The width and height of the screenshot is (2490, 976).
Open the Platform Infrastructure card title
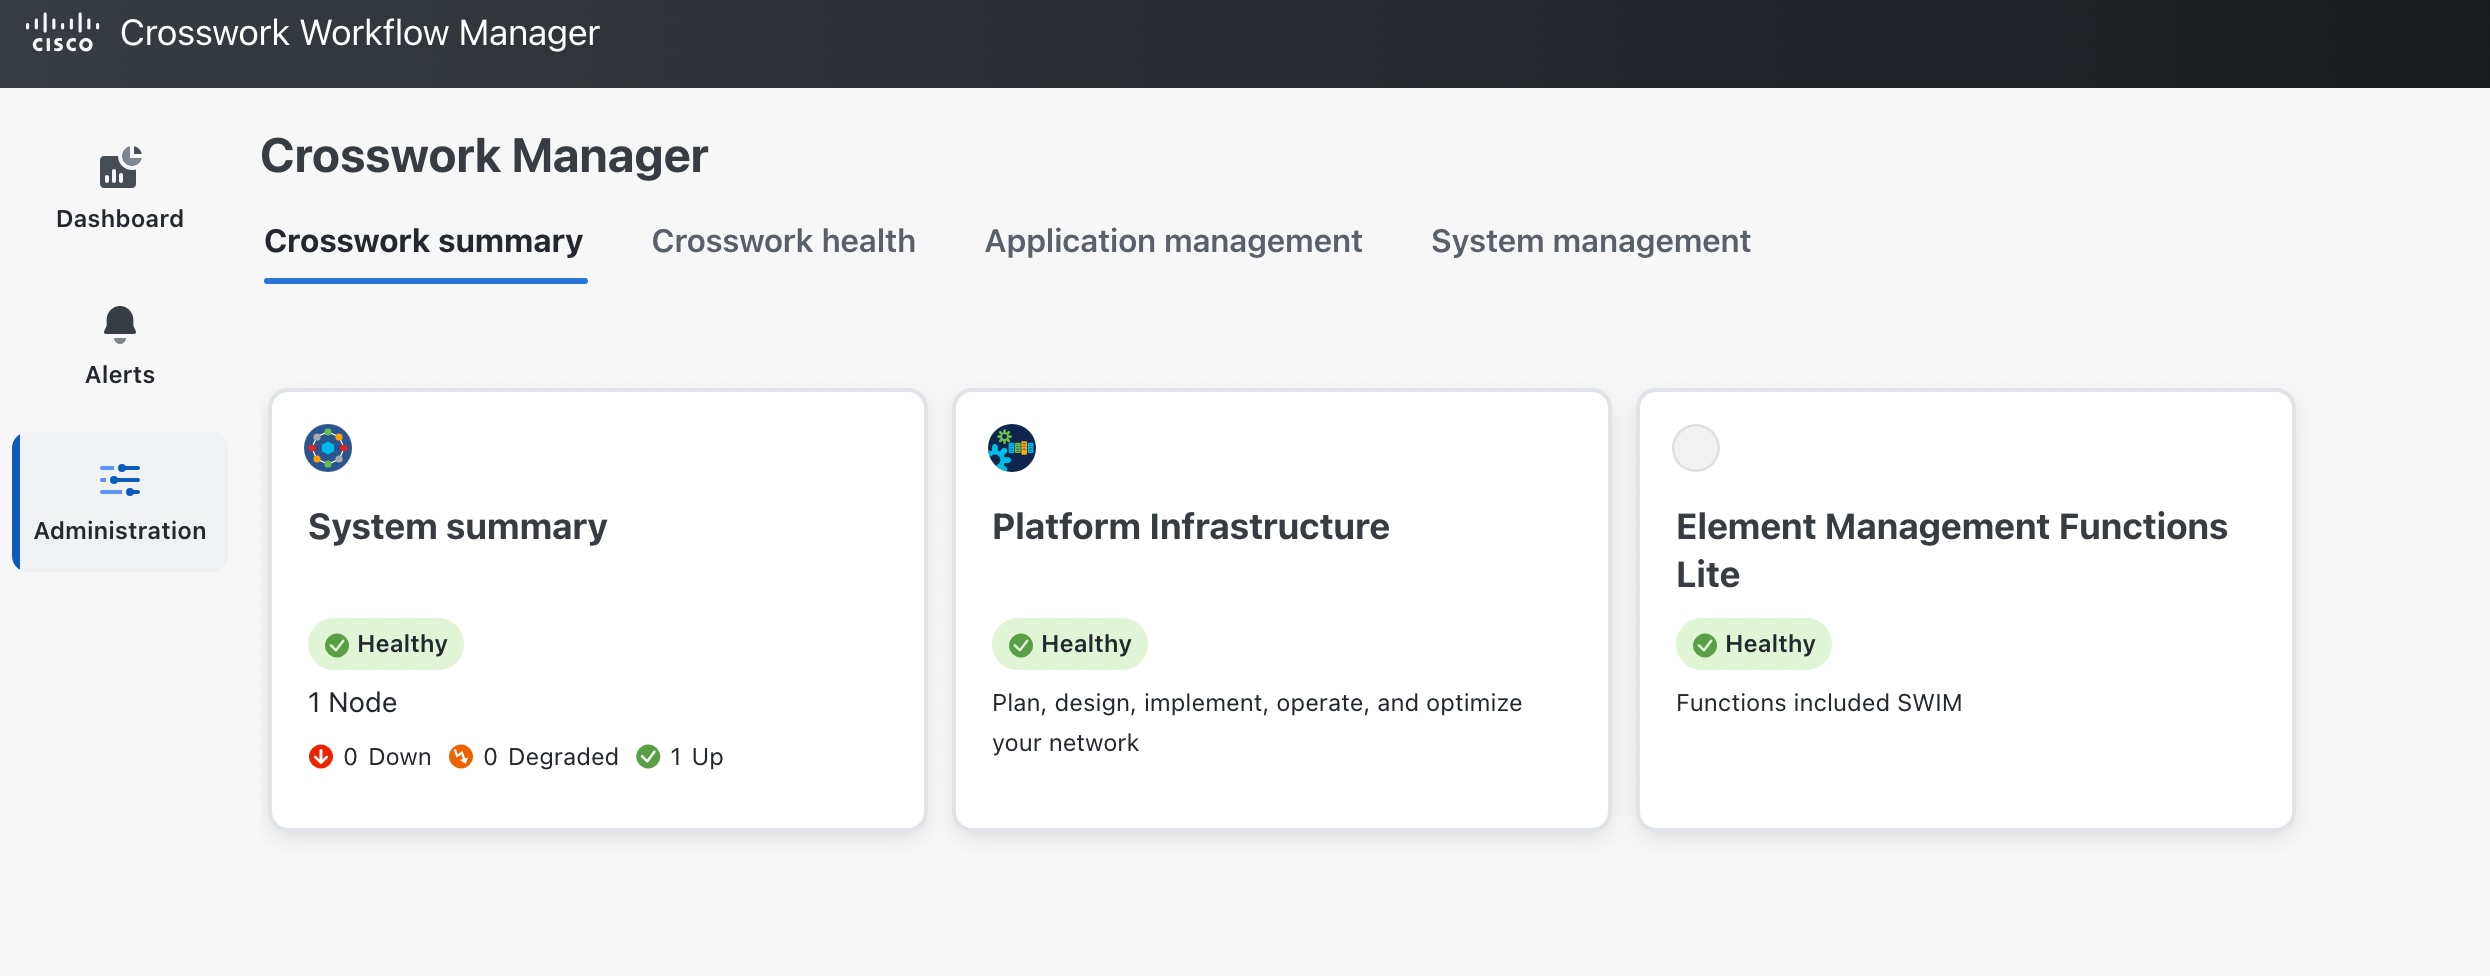(x=1191, y=527)
